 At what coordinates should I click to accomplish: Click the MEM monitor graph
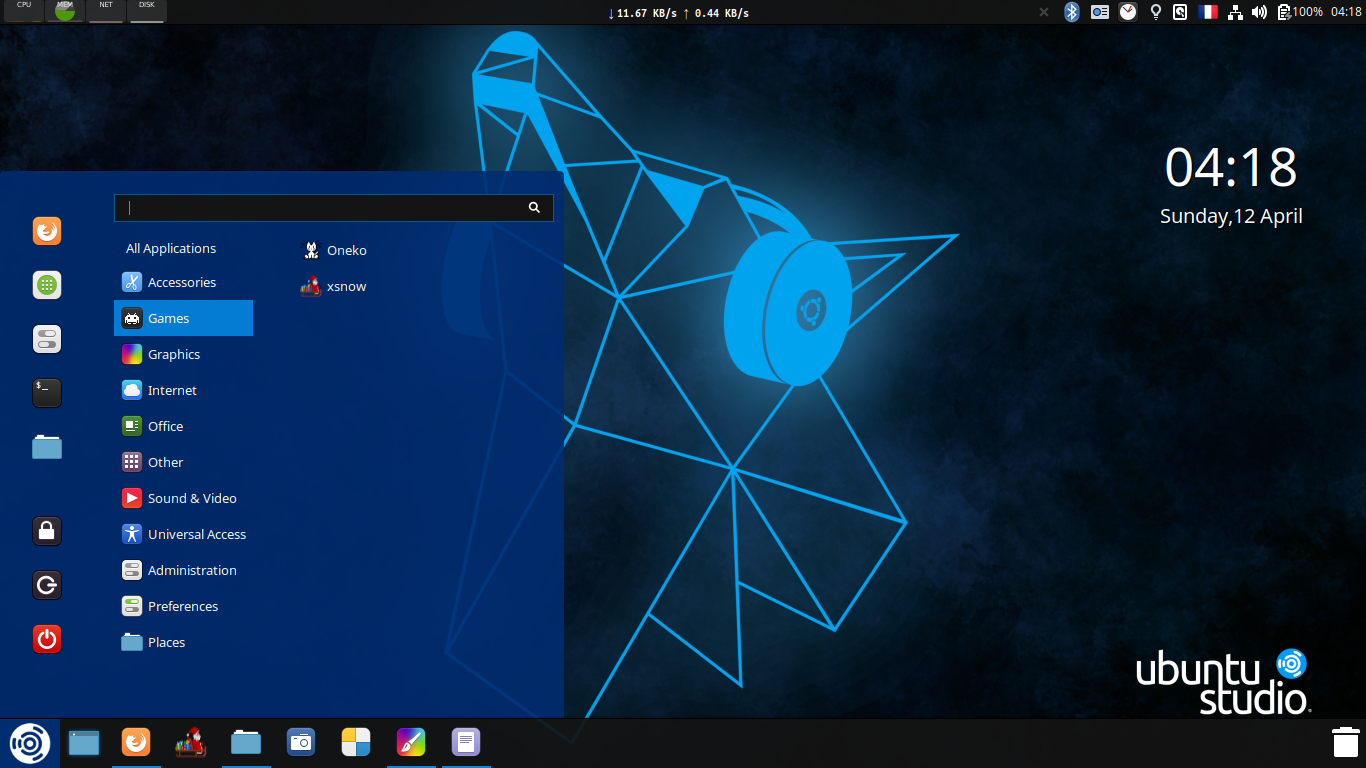pyautogui.click(x=65, y=11)
